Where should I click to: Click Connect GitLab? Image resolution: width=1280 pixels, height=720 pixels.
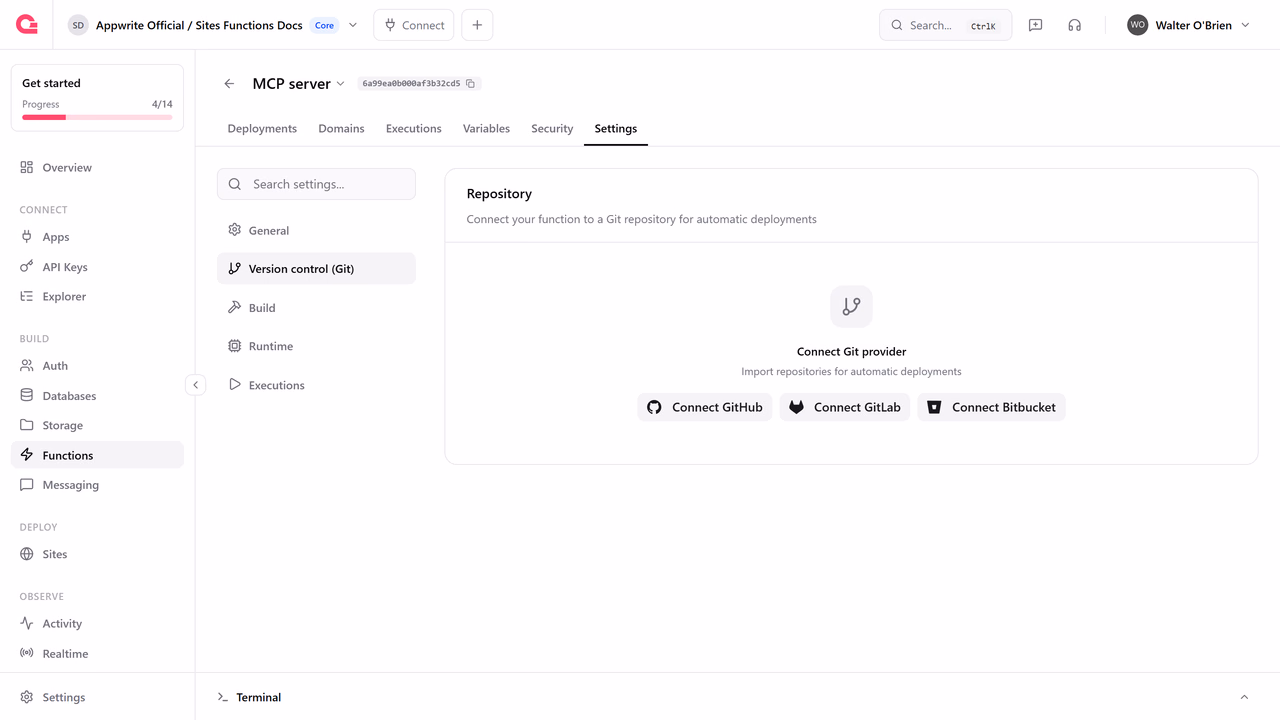click(845, 407)
